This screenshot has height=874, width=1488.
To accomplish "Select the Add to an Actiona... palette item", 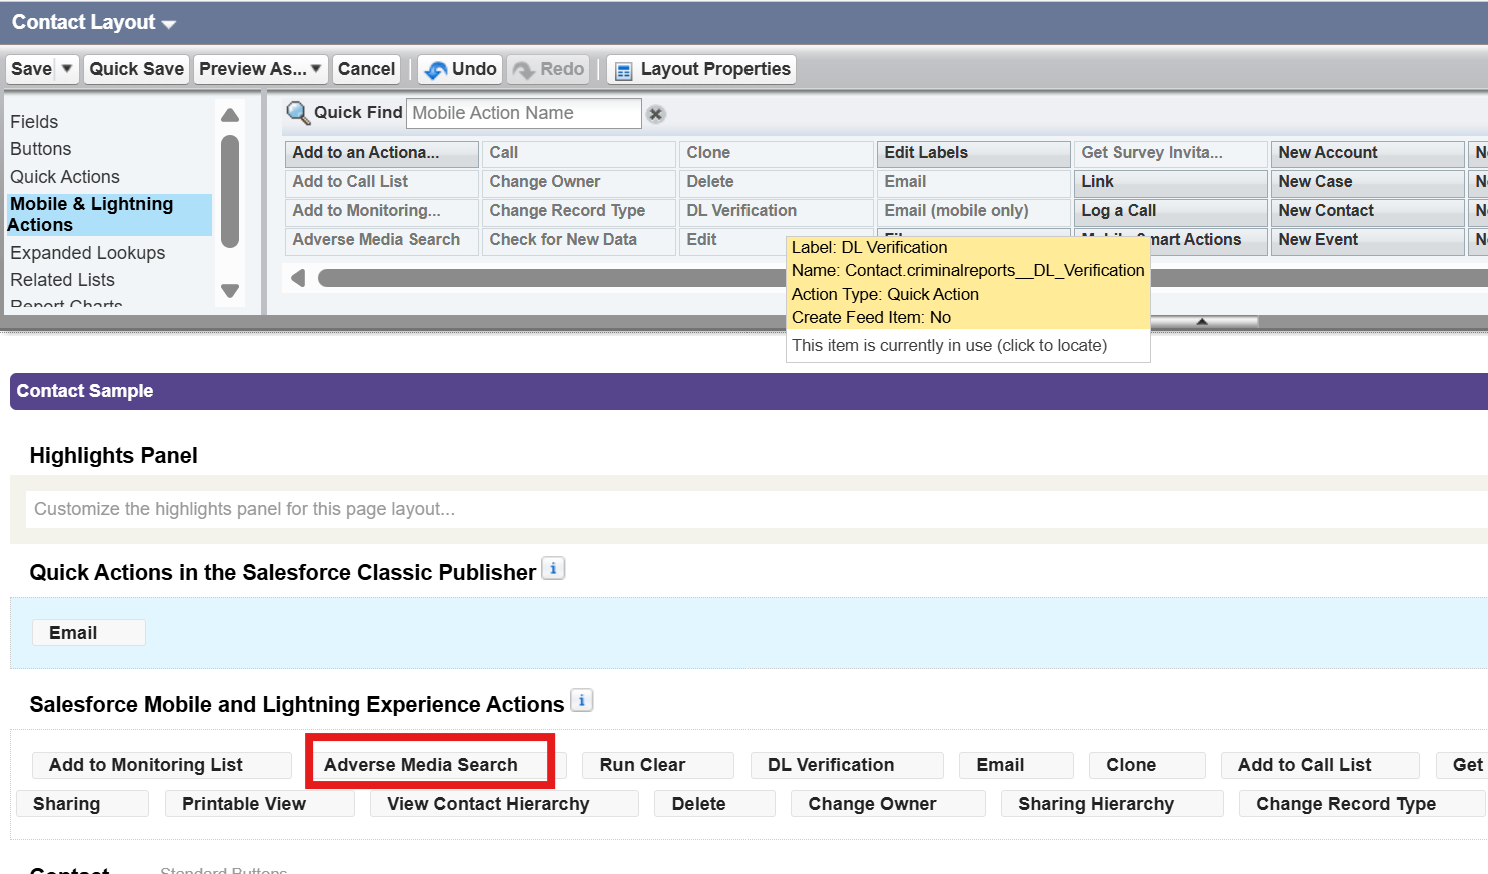I will tap(382, 153).
